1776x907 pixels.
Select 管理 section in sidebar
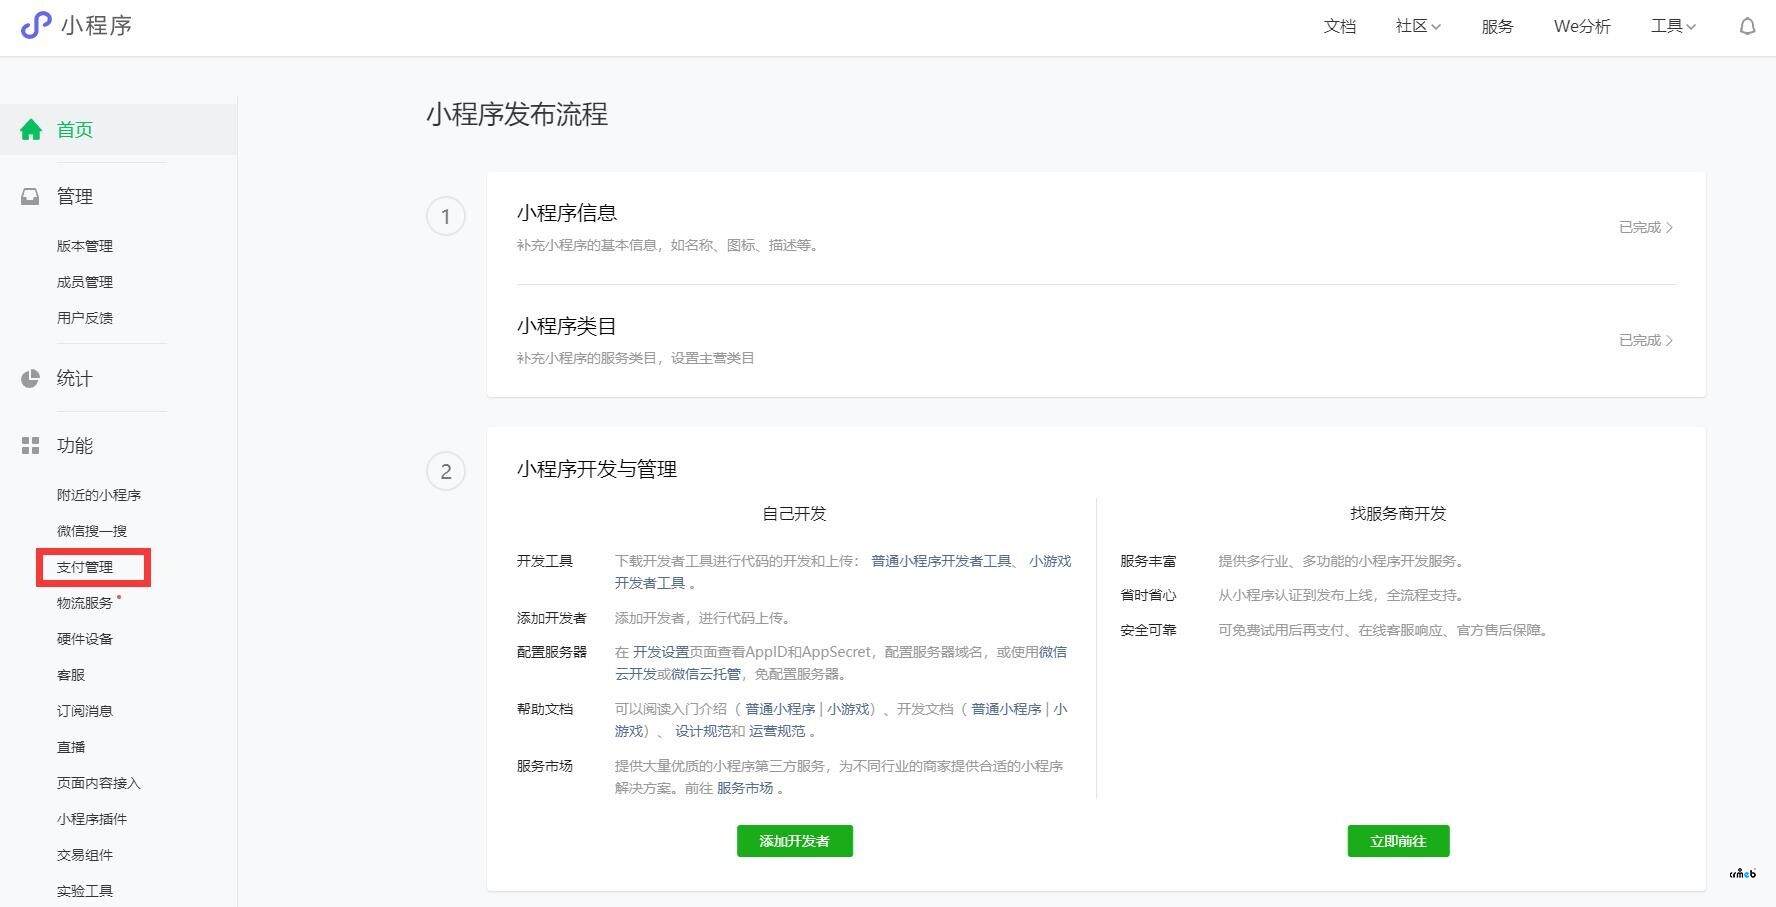pyautogui.click(x=75, y=196)
